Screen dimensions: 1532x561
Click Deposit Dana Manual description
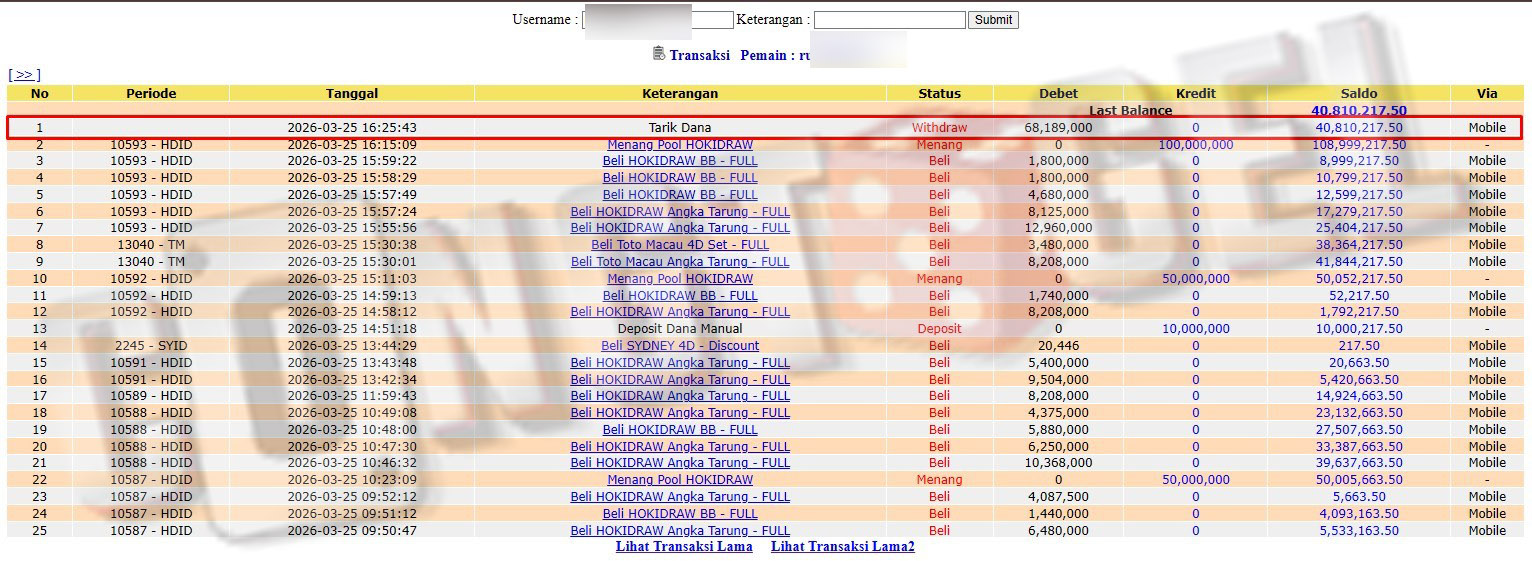[x=680, y=329]
